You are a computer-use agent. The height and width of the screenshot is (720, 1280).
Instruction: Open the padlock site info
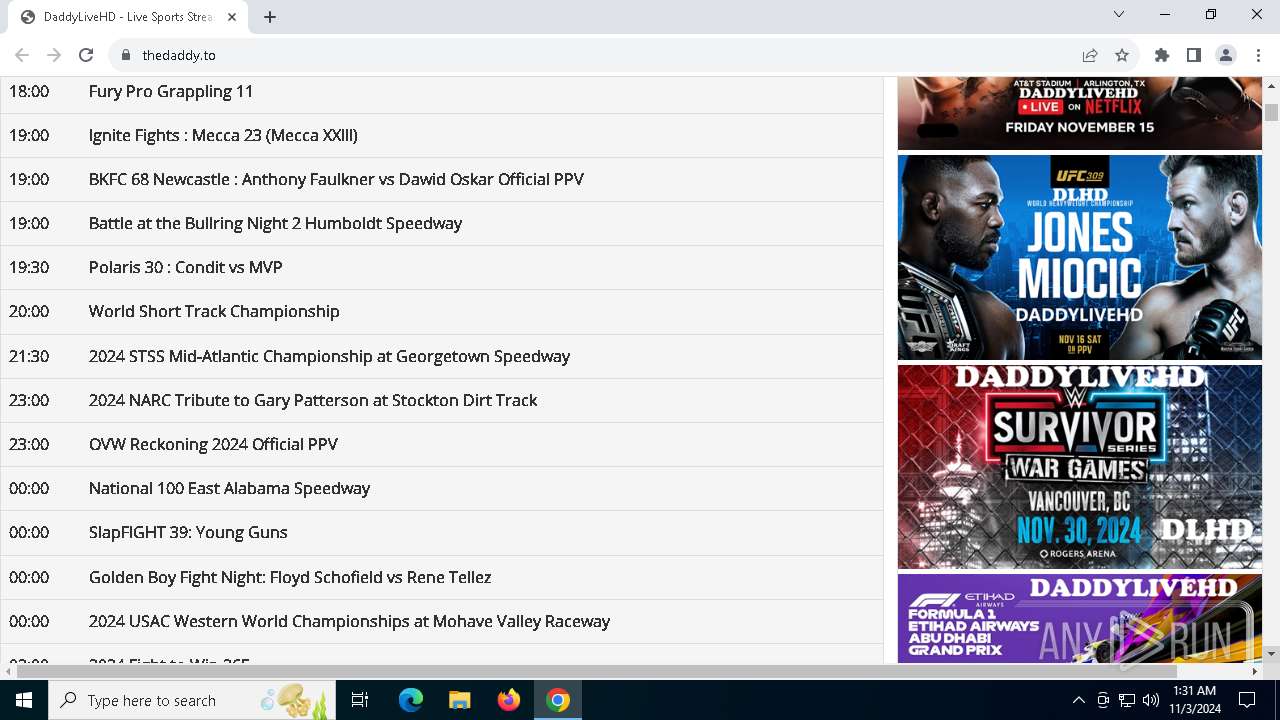(126, 55)
